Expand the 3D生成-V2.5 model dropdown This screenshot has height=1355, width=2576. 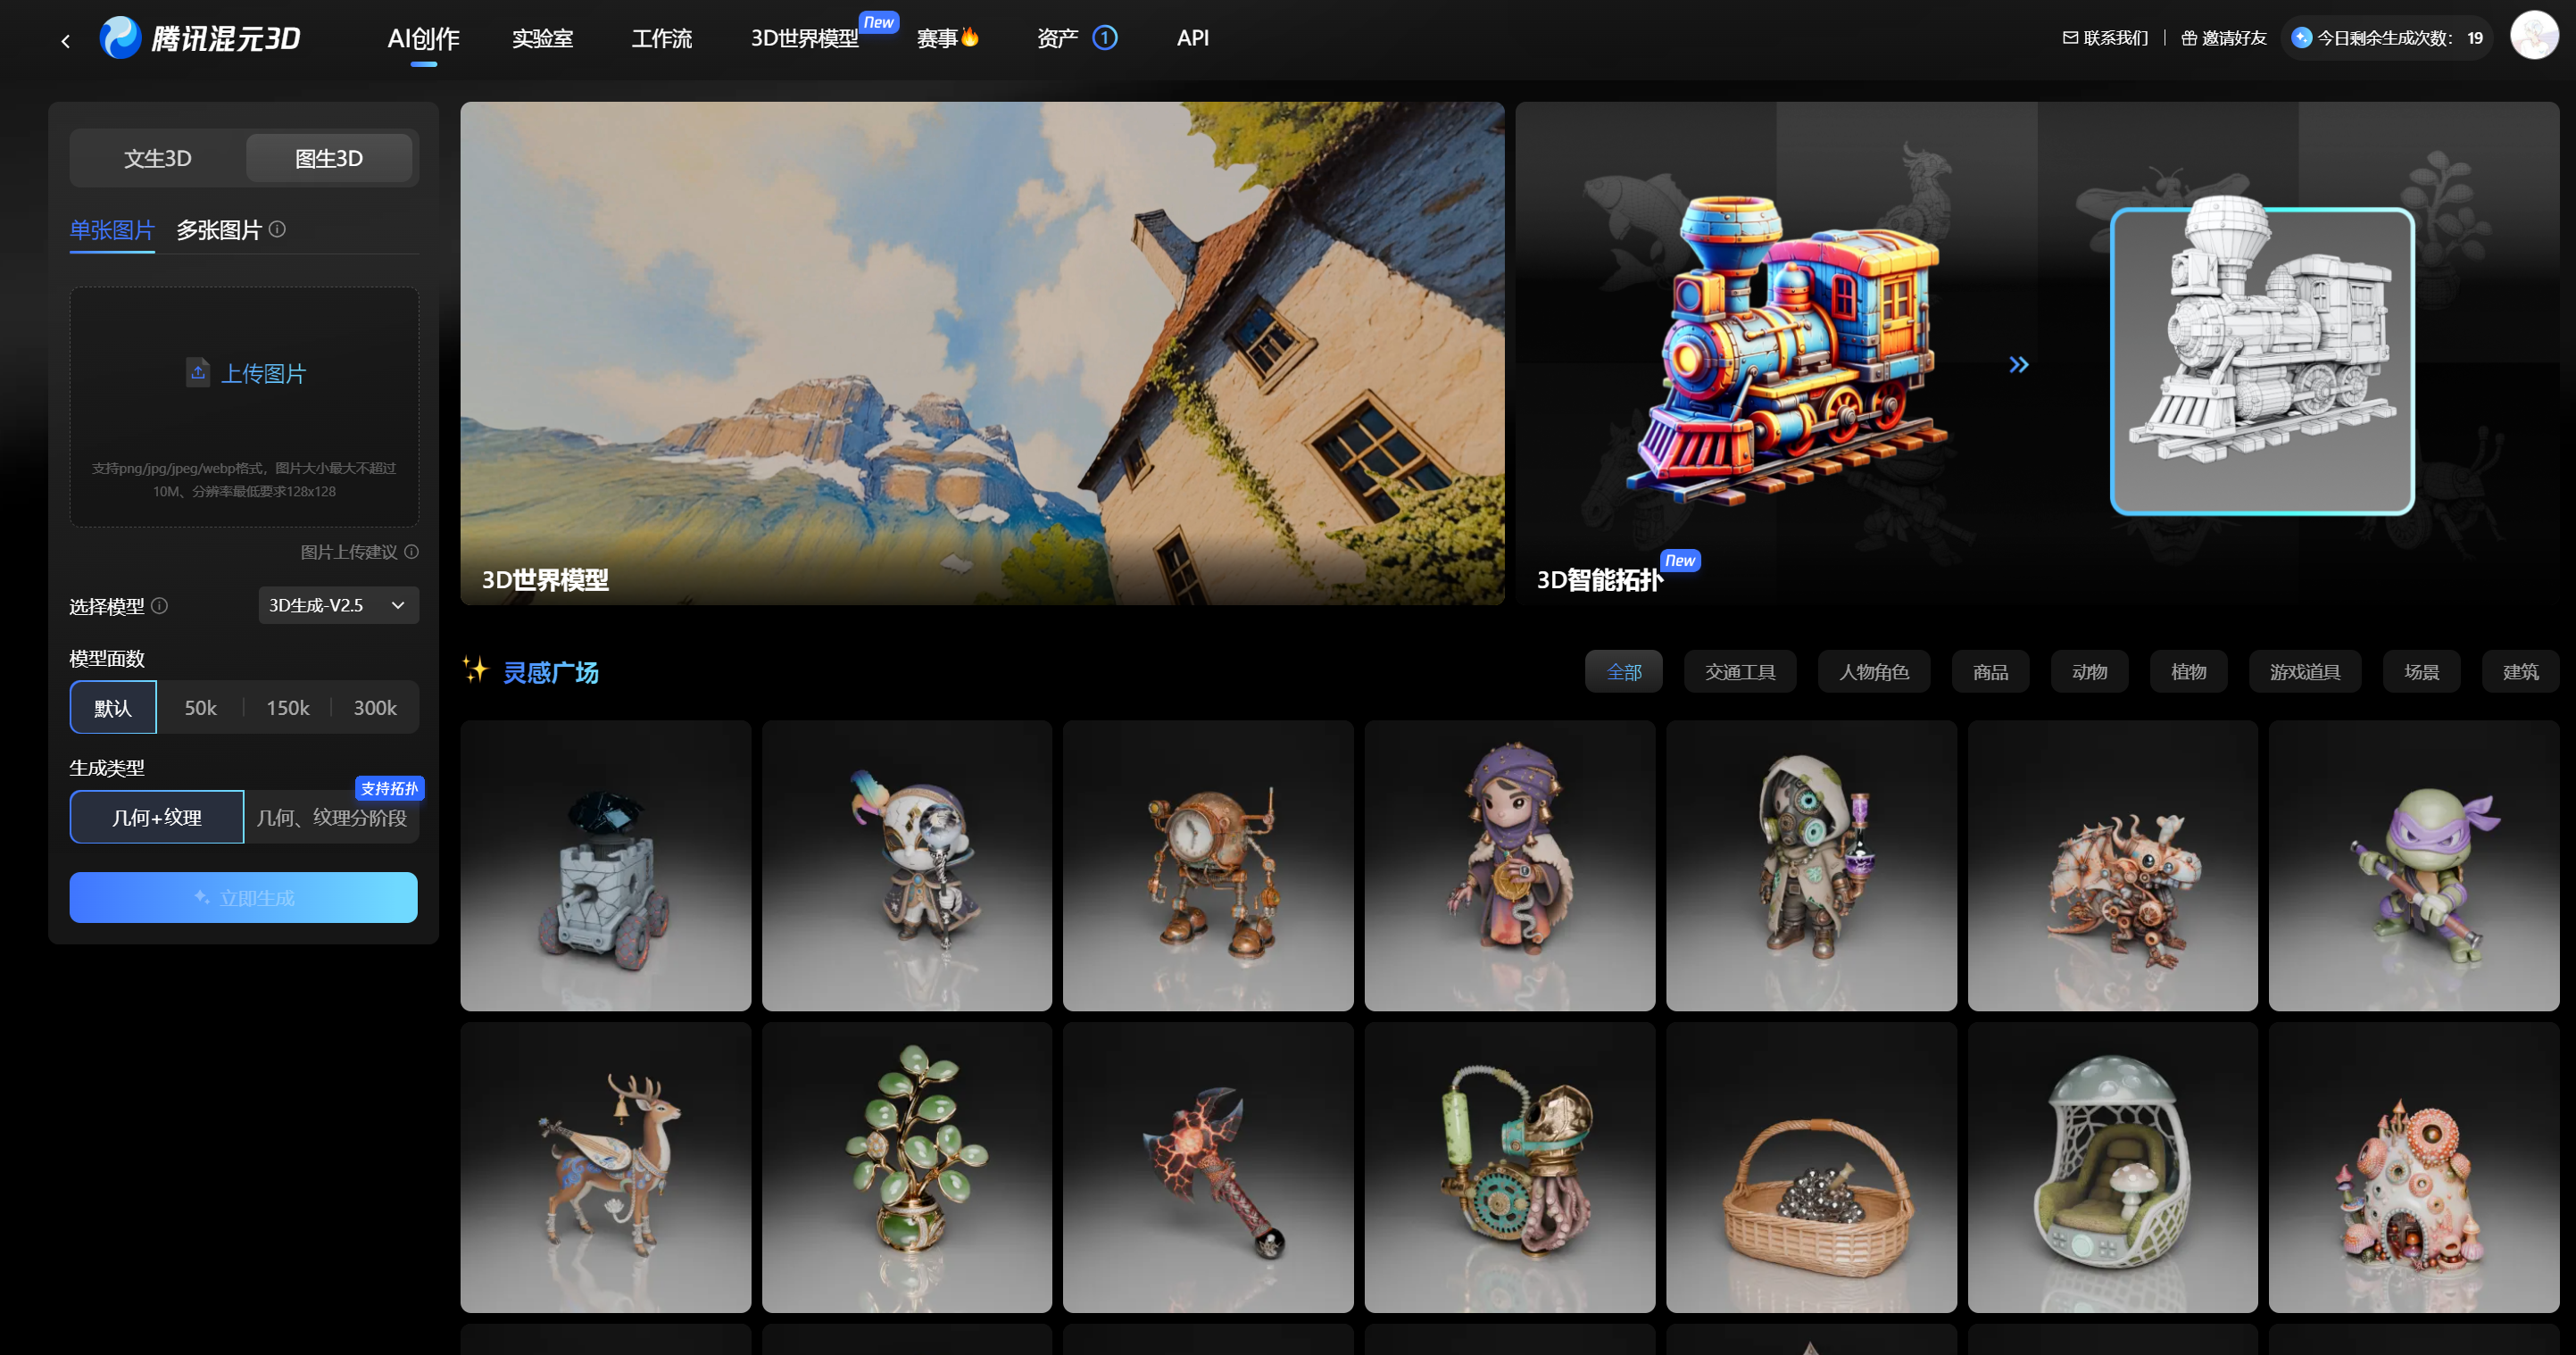[338, 605]
